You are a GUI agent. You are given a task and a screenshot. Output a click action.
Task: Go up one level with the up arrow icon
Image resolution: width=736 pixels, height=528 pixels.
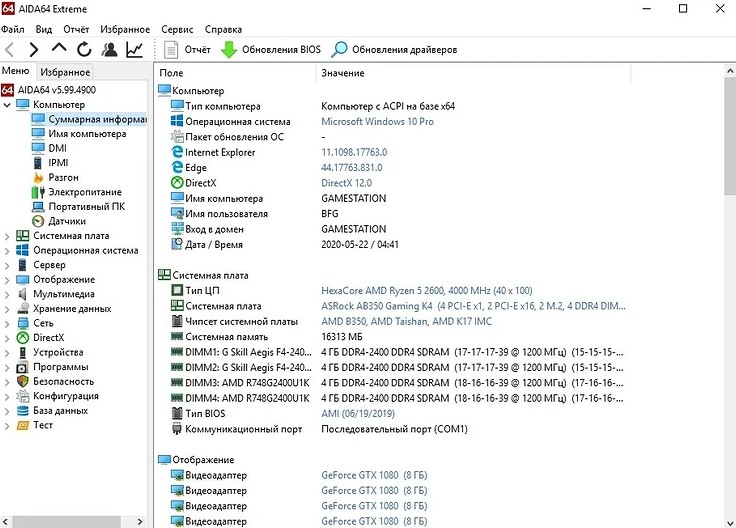pos(59,48)
